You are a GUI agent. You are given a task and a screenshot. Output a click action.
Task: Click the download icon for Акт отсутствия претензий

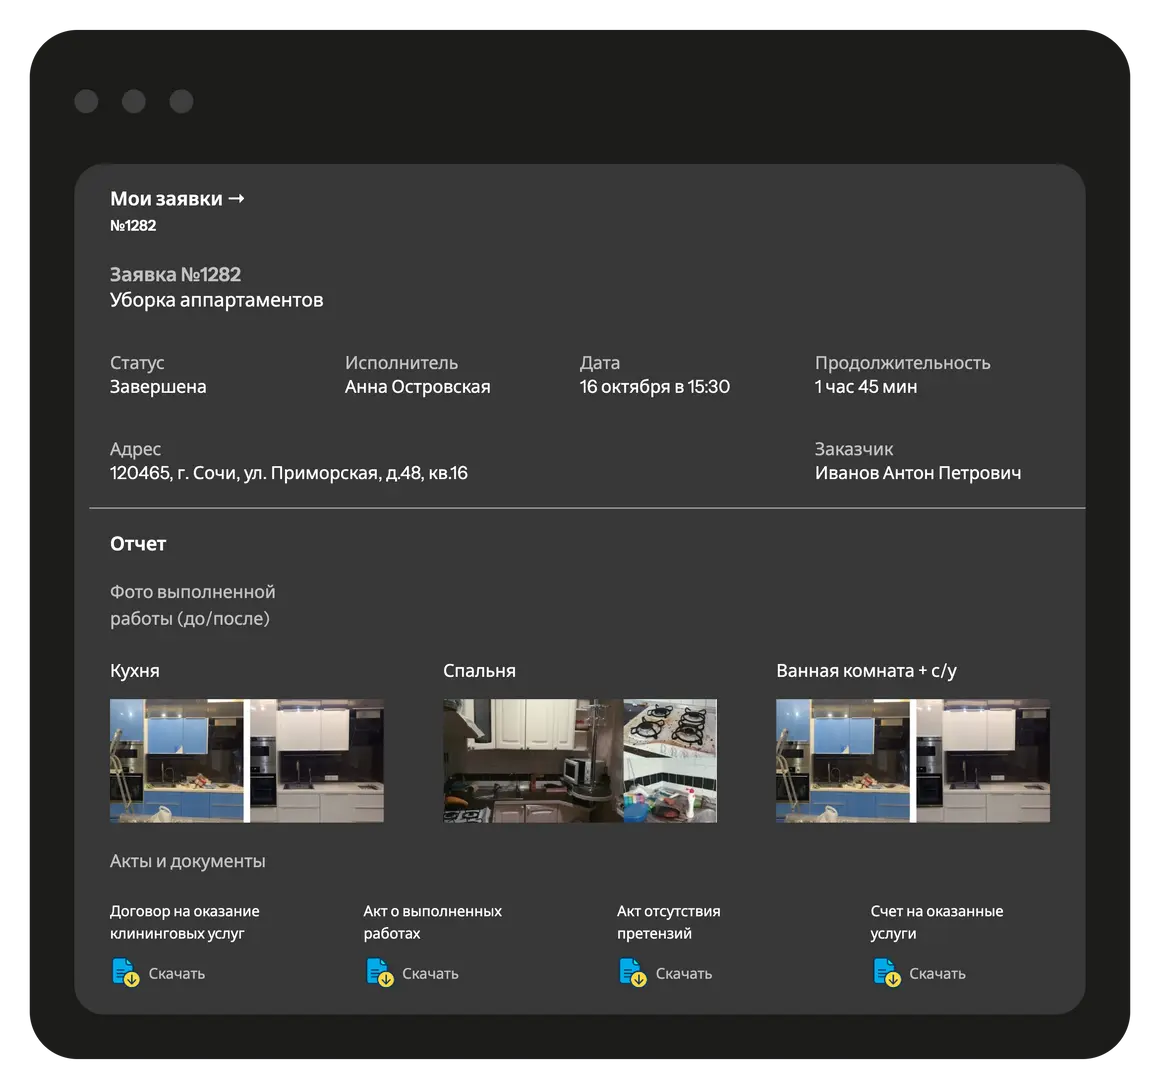(x=632, y=972)
